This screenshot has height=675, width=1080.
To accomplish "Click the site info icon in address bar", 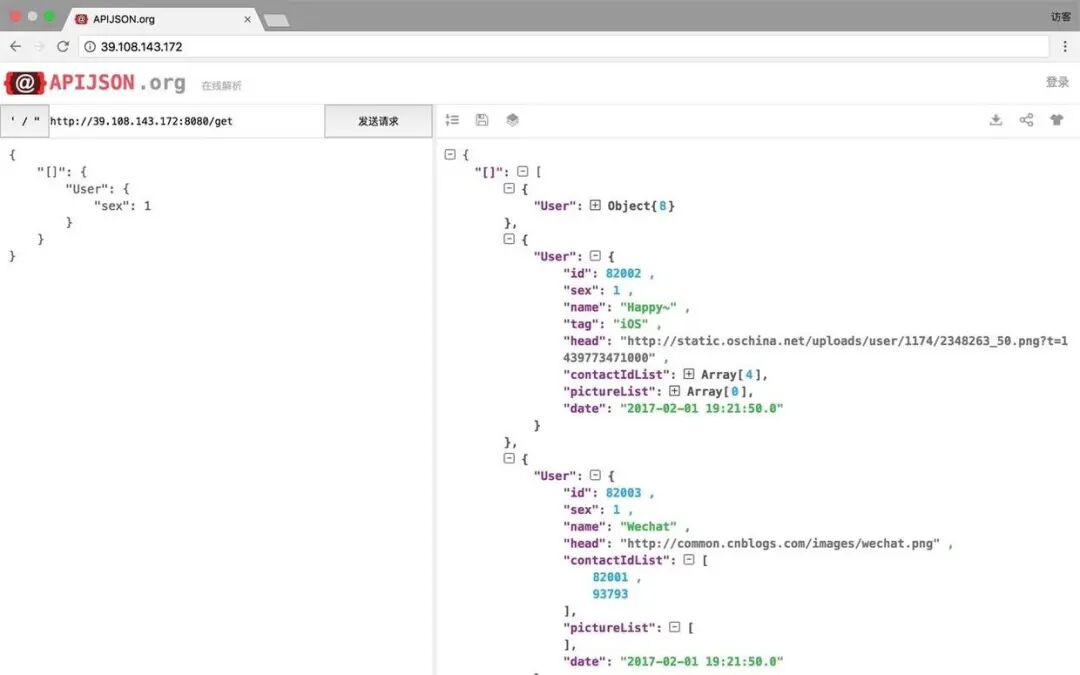I will 90,46.
